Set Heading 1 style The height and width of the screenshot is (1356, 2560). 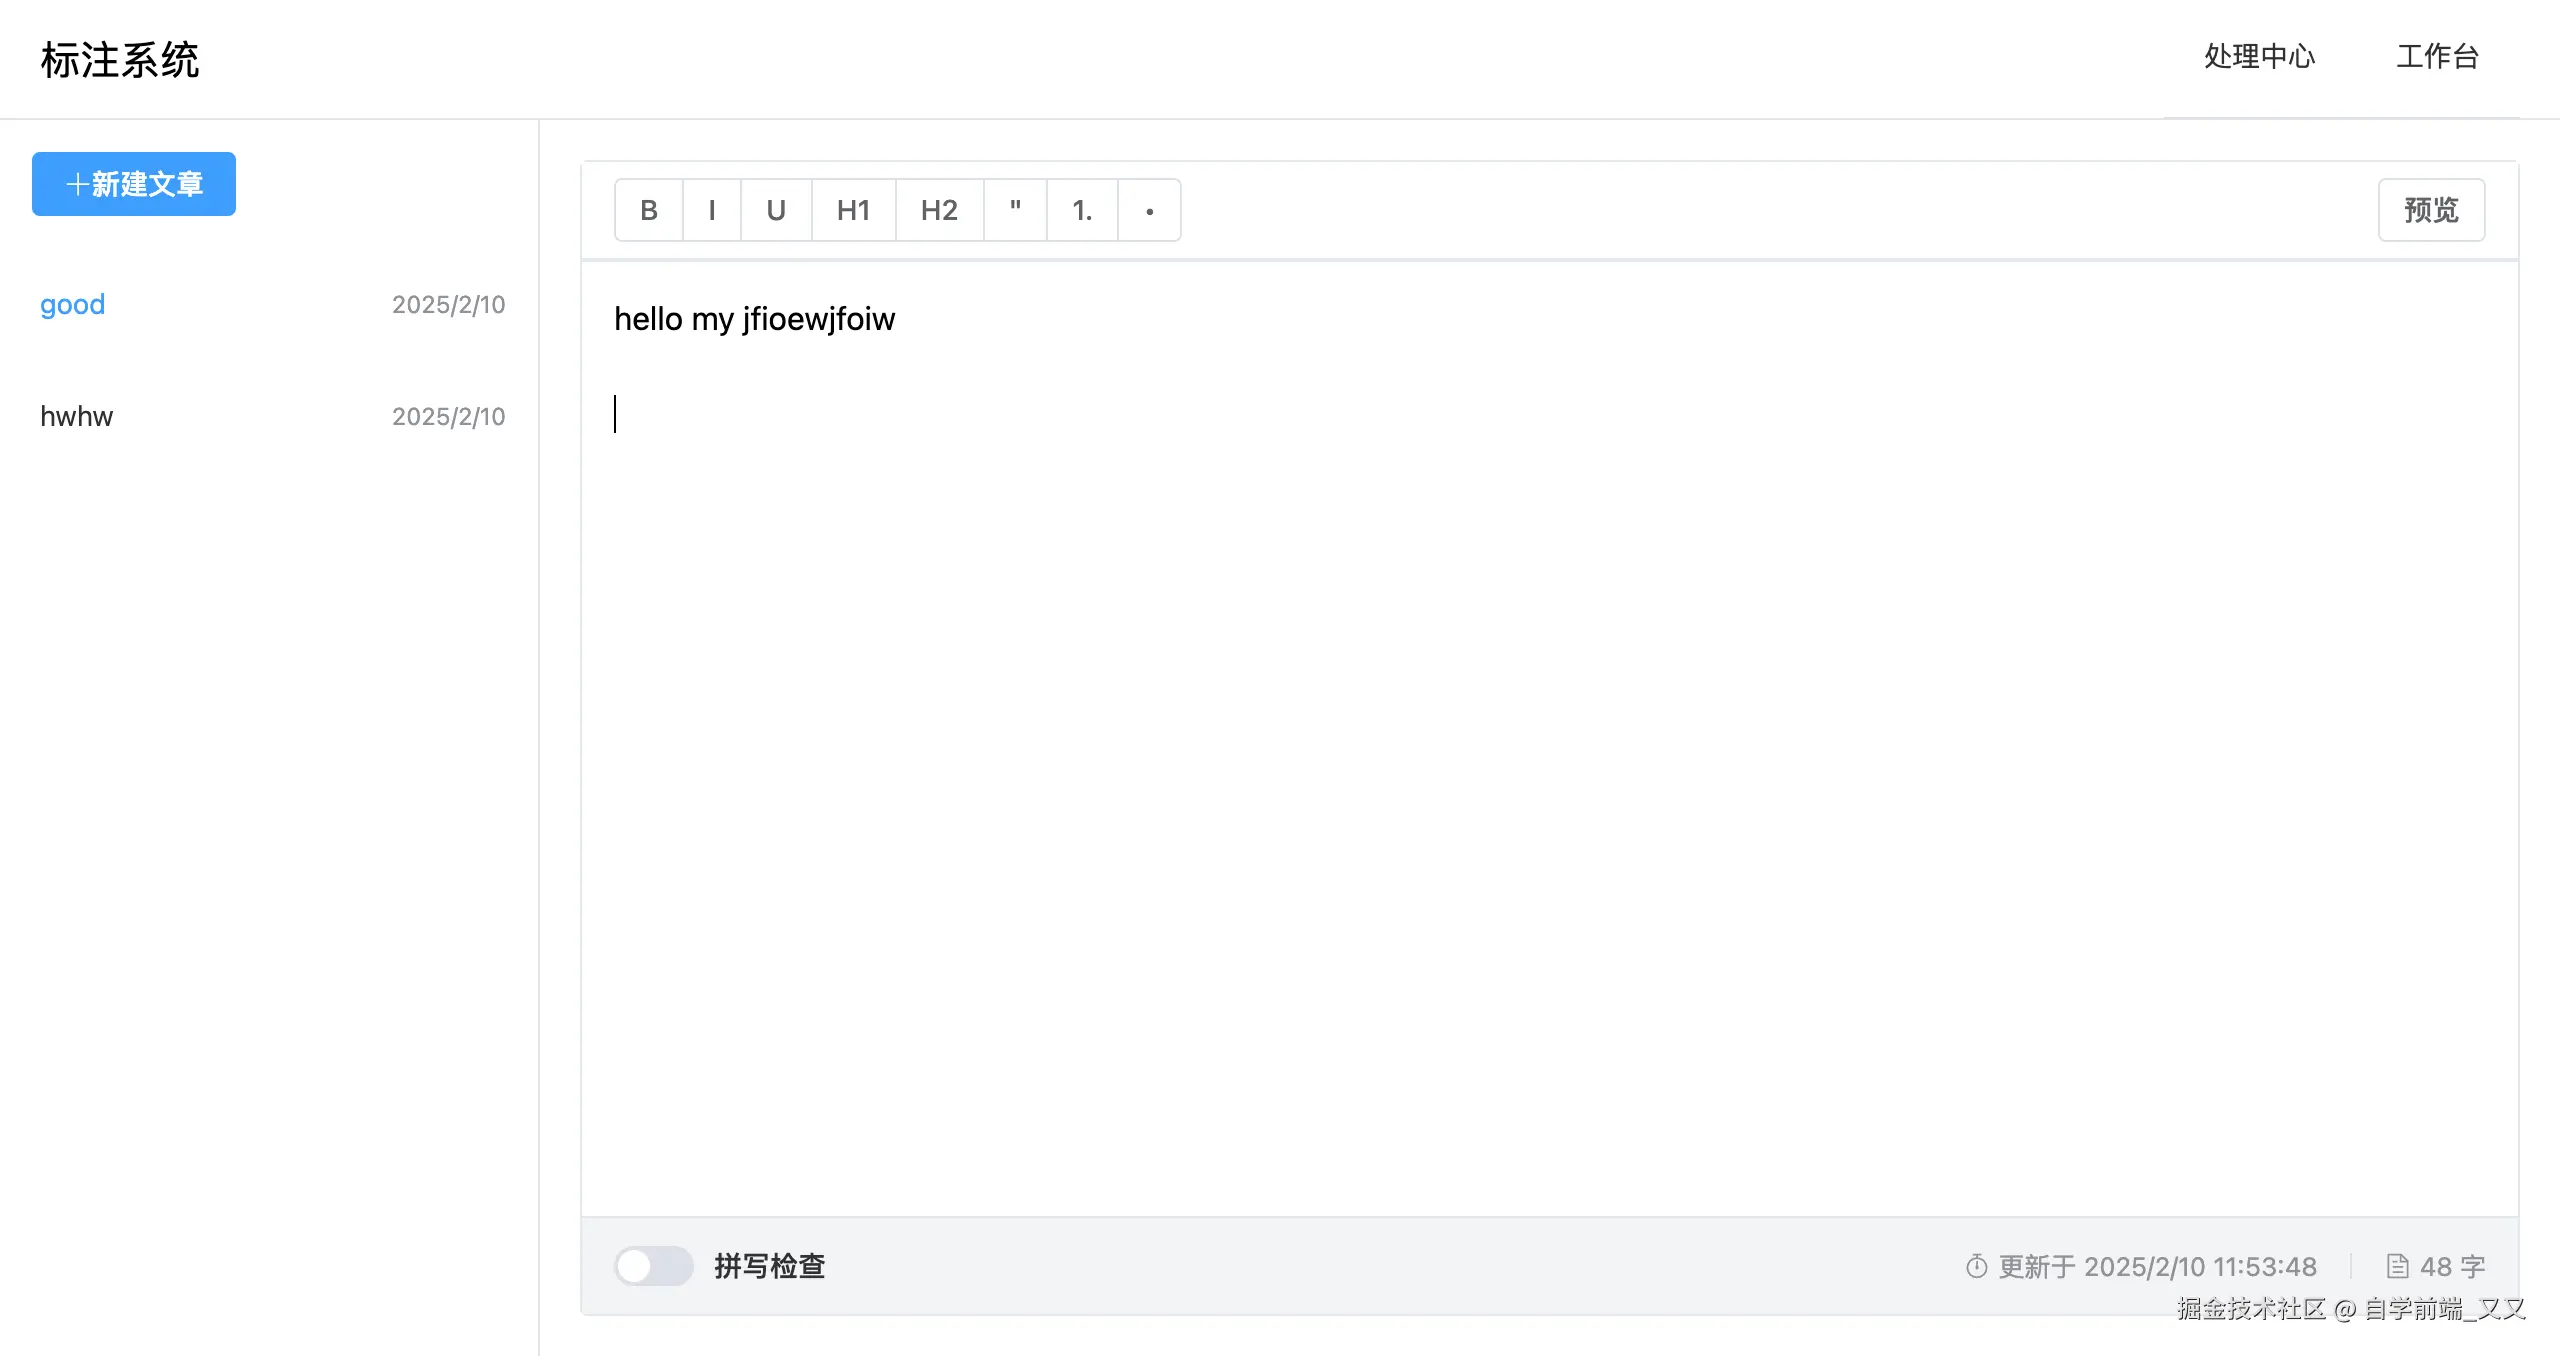pyautogui.click(x=853, y=210)
